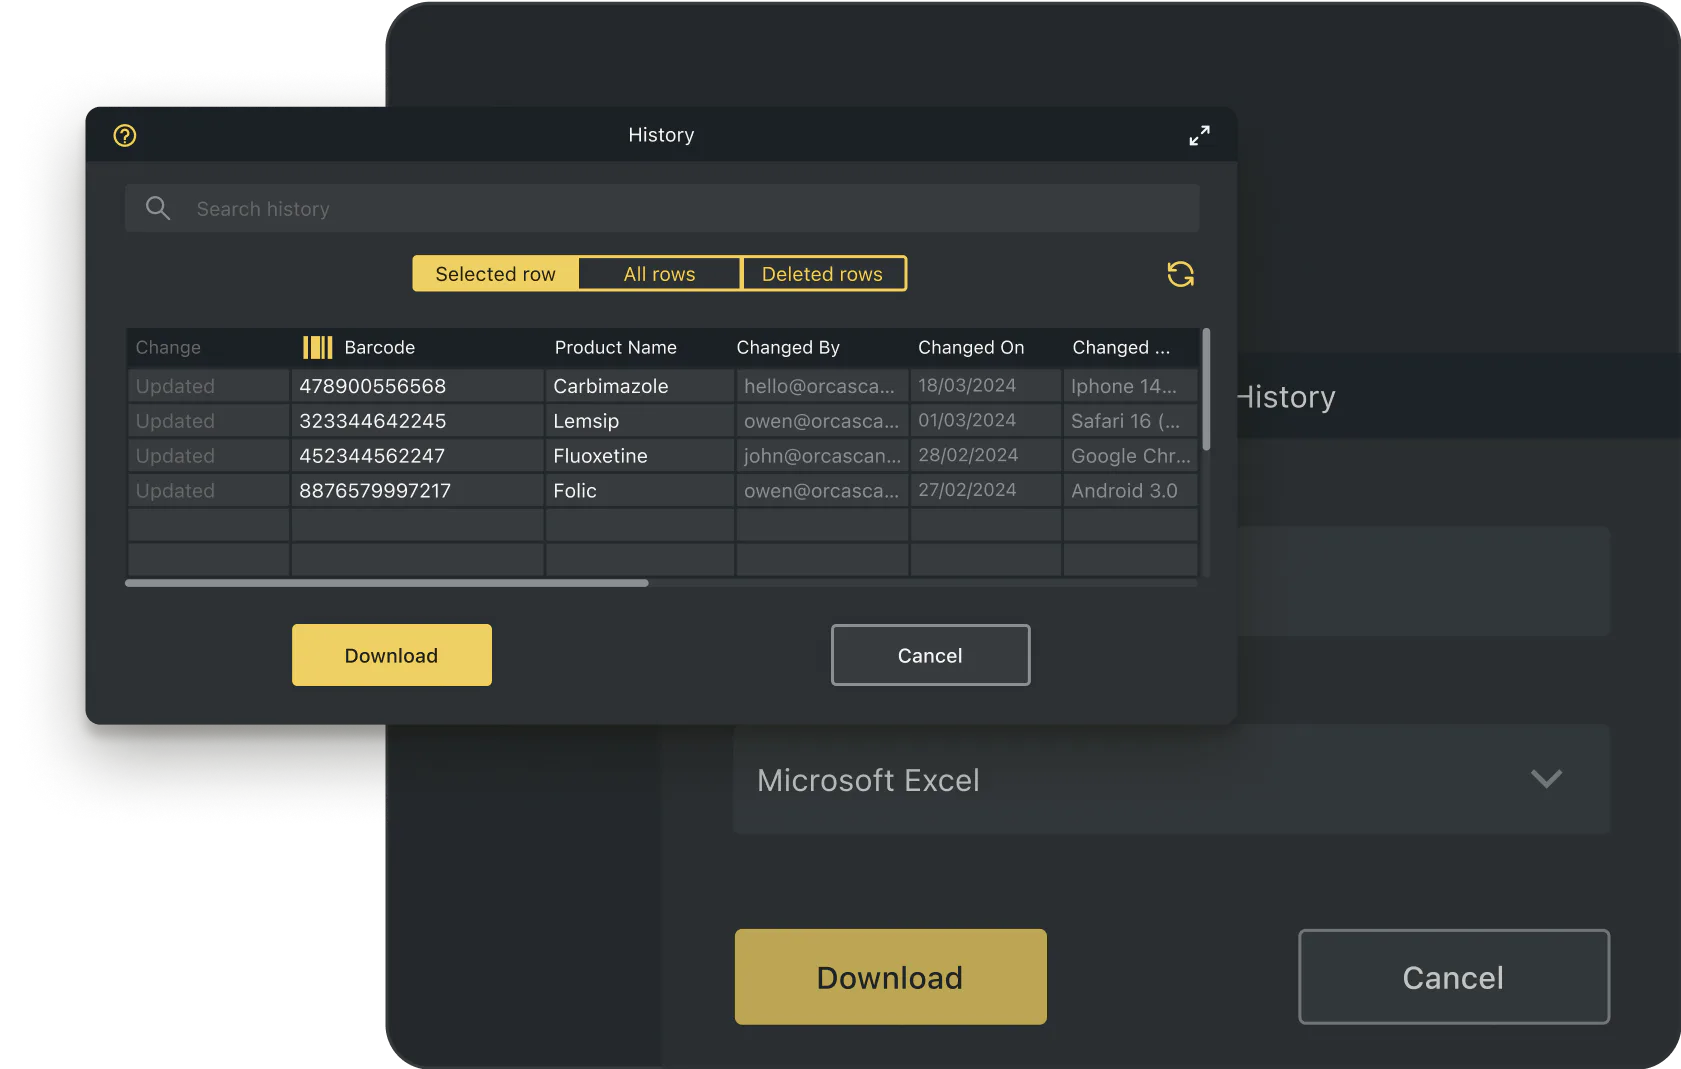This screenshot has width=1681, height=1069.
Task: Click Cancel in the background window
Action: [x=1453, y=977]
